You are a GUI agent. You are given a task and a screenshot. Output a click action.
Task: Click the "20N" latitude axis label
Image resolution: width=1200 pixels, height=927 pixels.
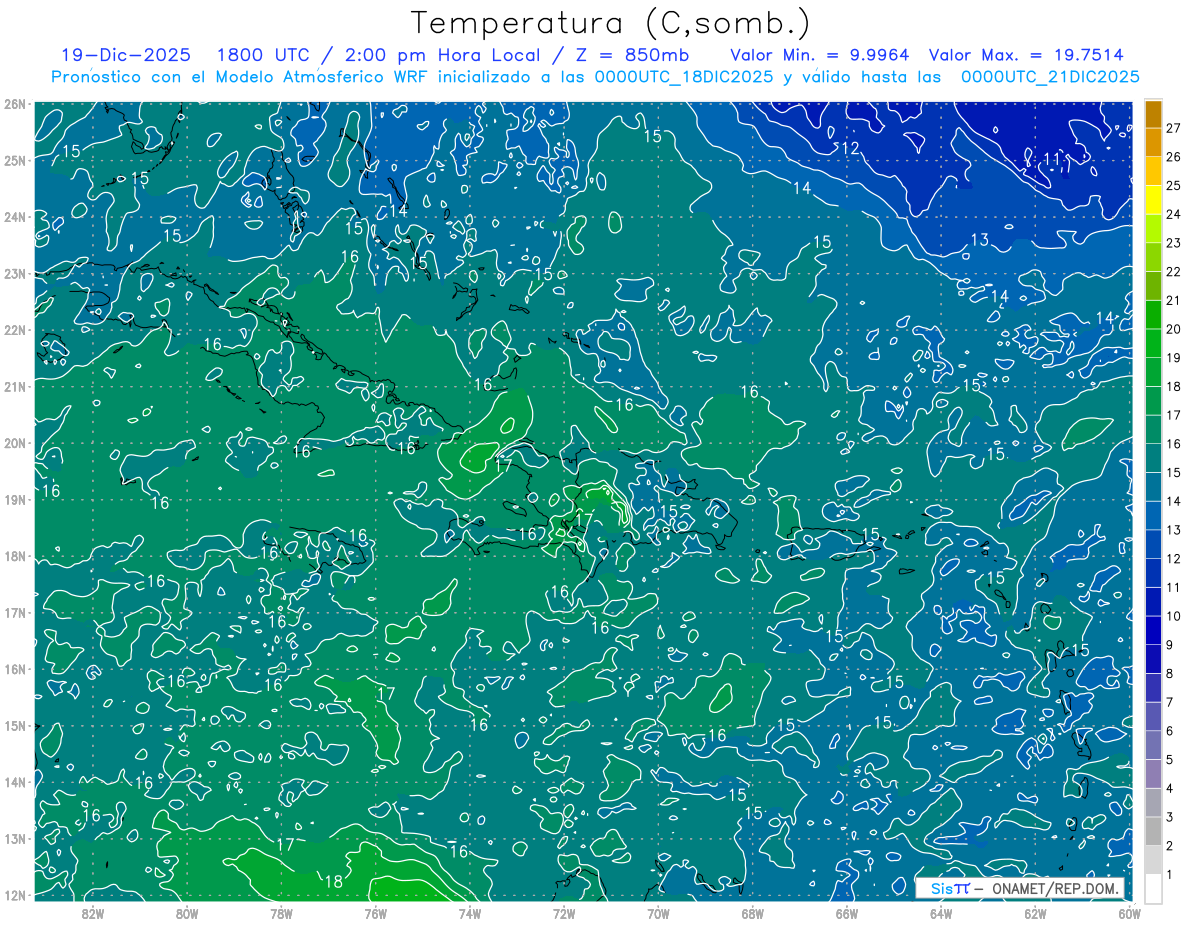14,442
